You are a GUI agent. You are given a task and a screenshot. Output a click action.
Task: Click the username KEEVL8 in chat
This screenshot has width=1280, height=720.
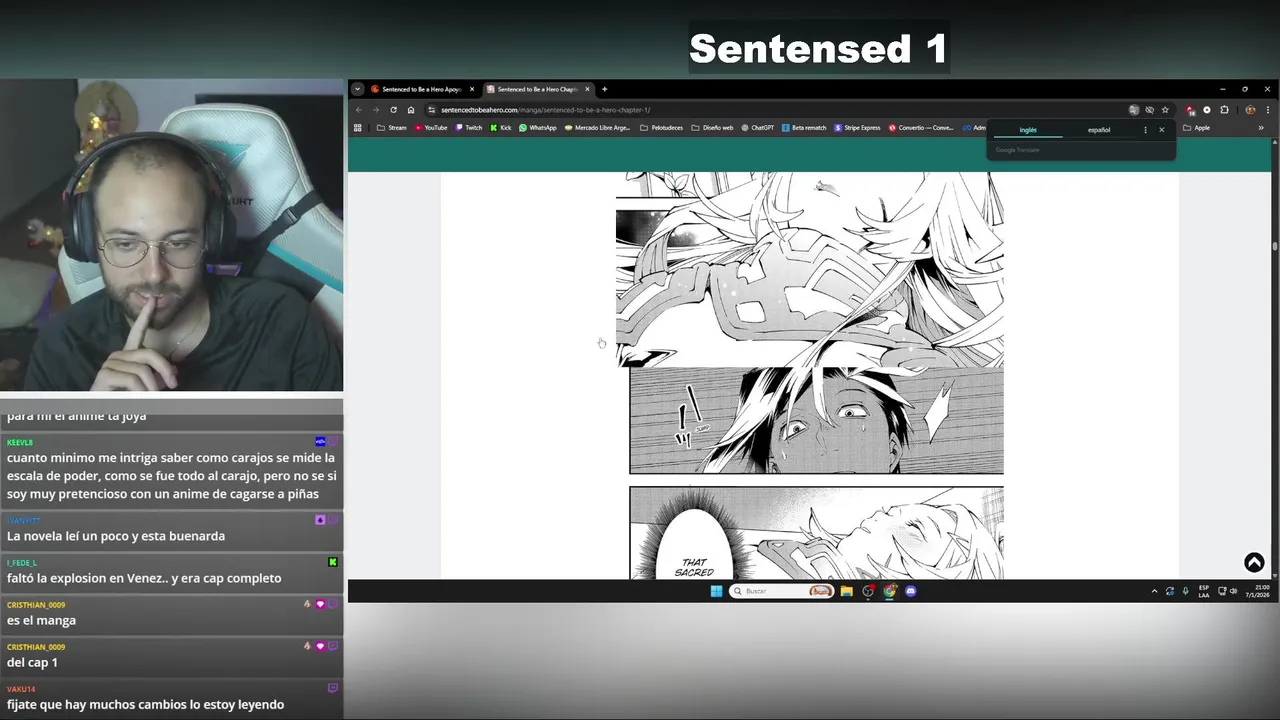(20, 442)
